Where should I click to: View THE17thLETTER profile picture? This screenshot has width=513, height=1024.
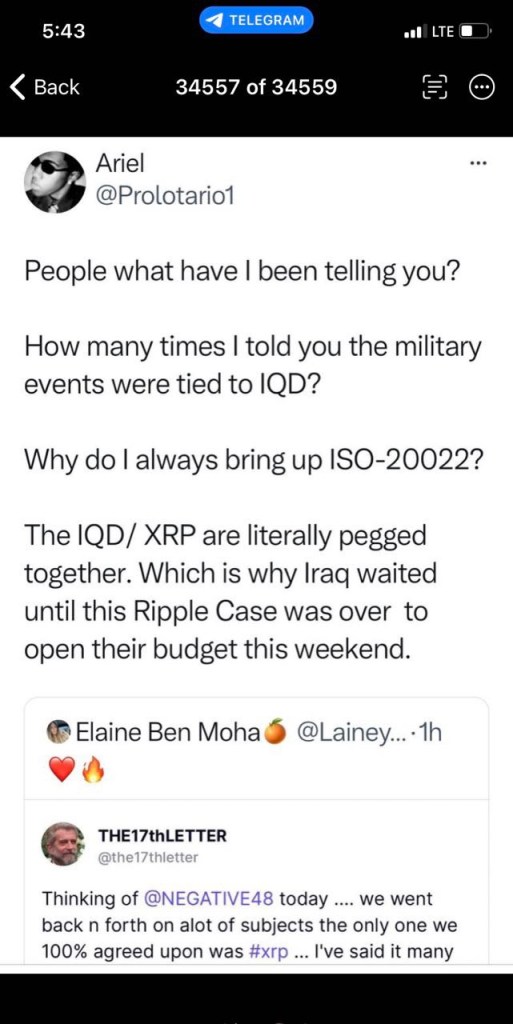click(x=63, y=844)
